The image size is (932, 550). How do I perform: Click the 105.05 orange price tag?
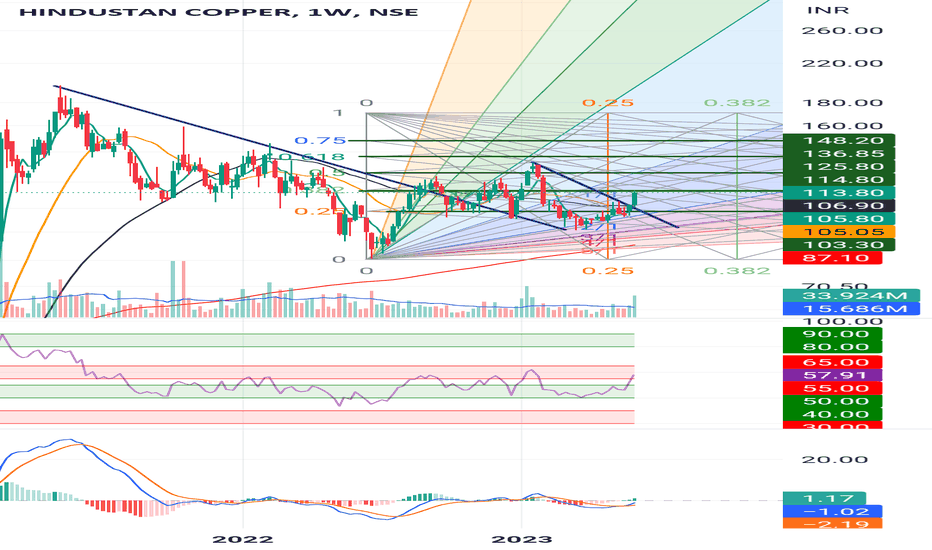[x=839, y=232]
